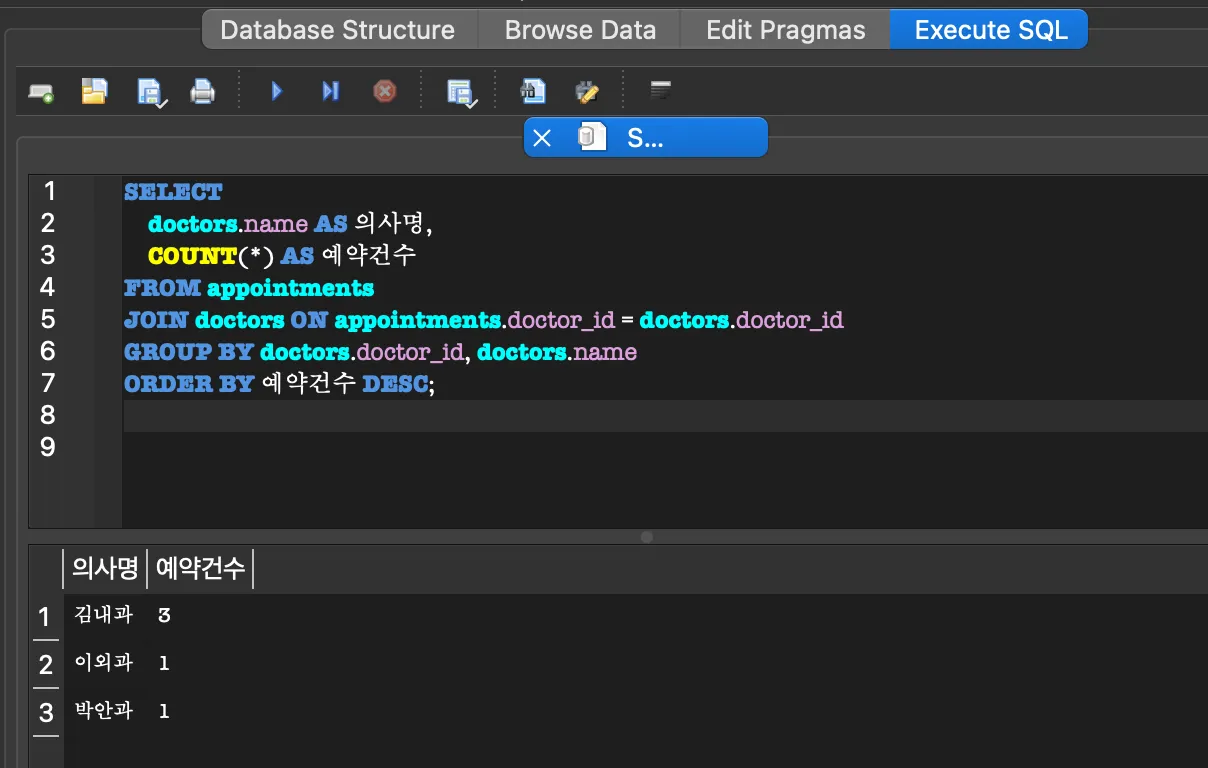The image size is (1208, 768).
Task: Open the Edit Pragmas tab
Action: click(785, 30)
